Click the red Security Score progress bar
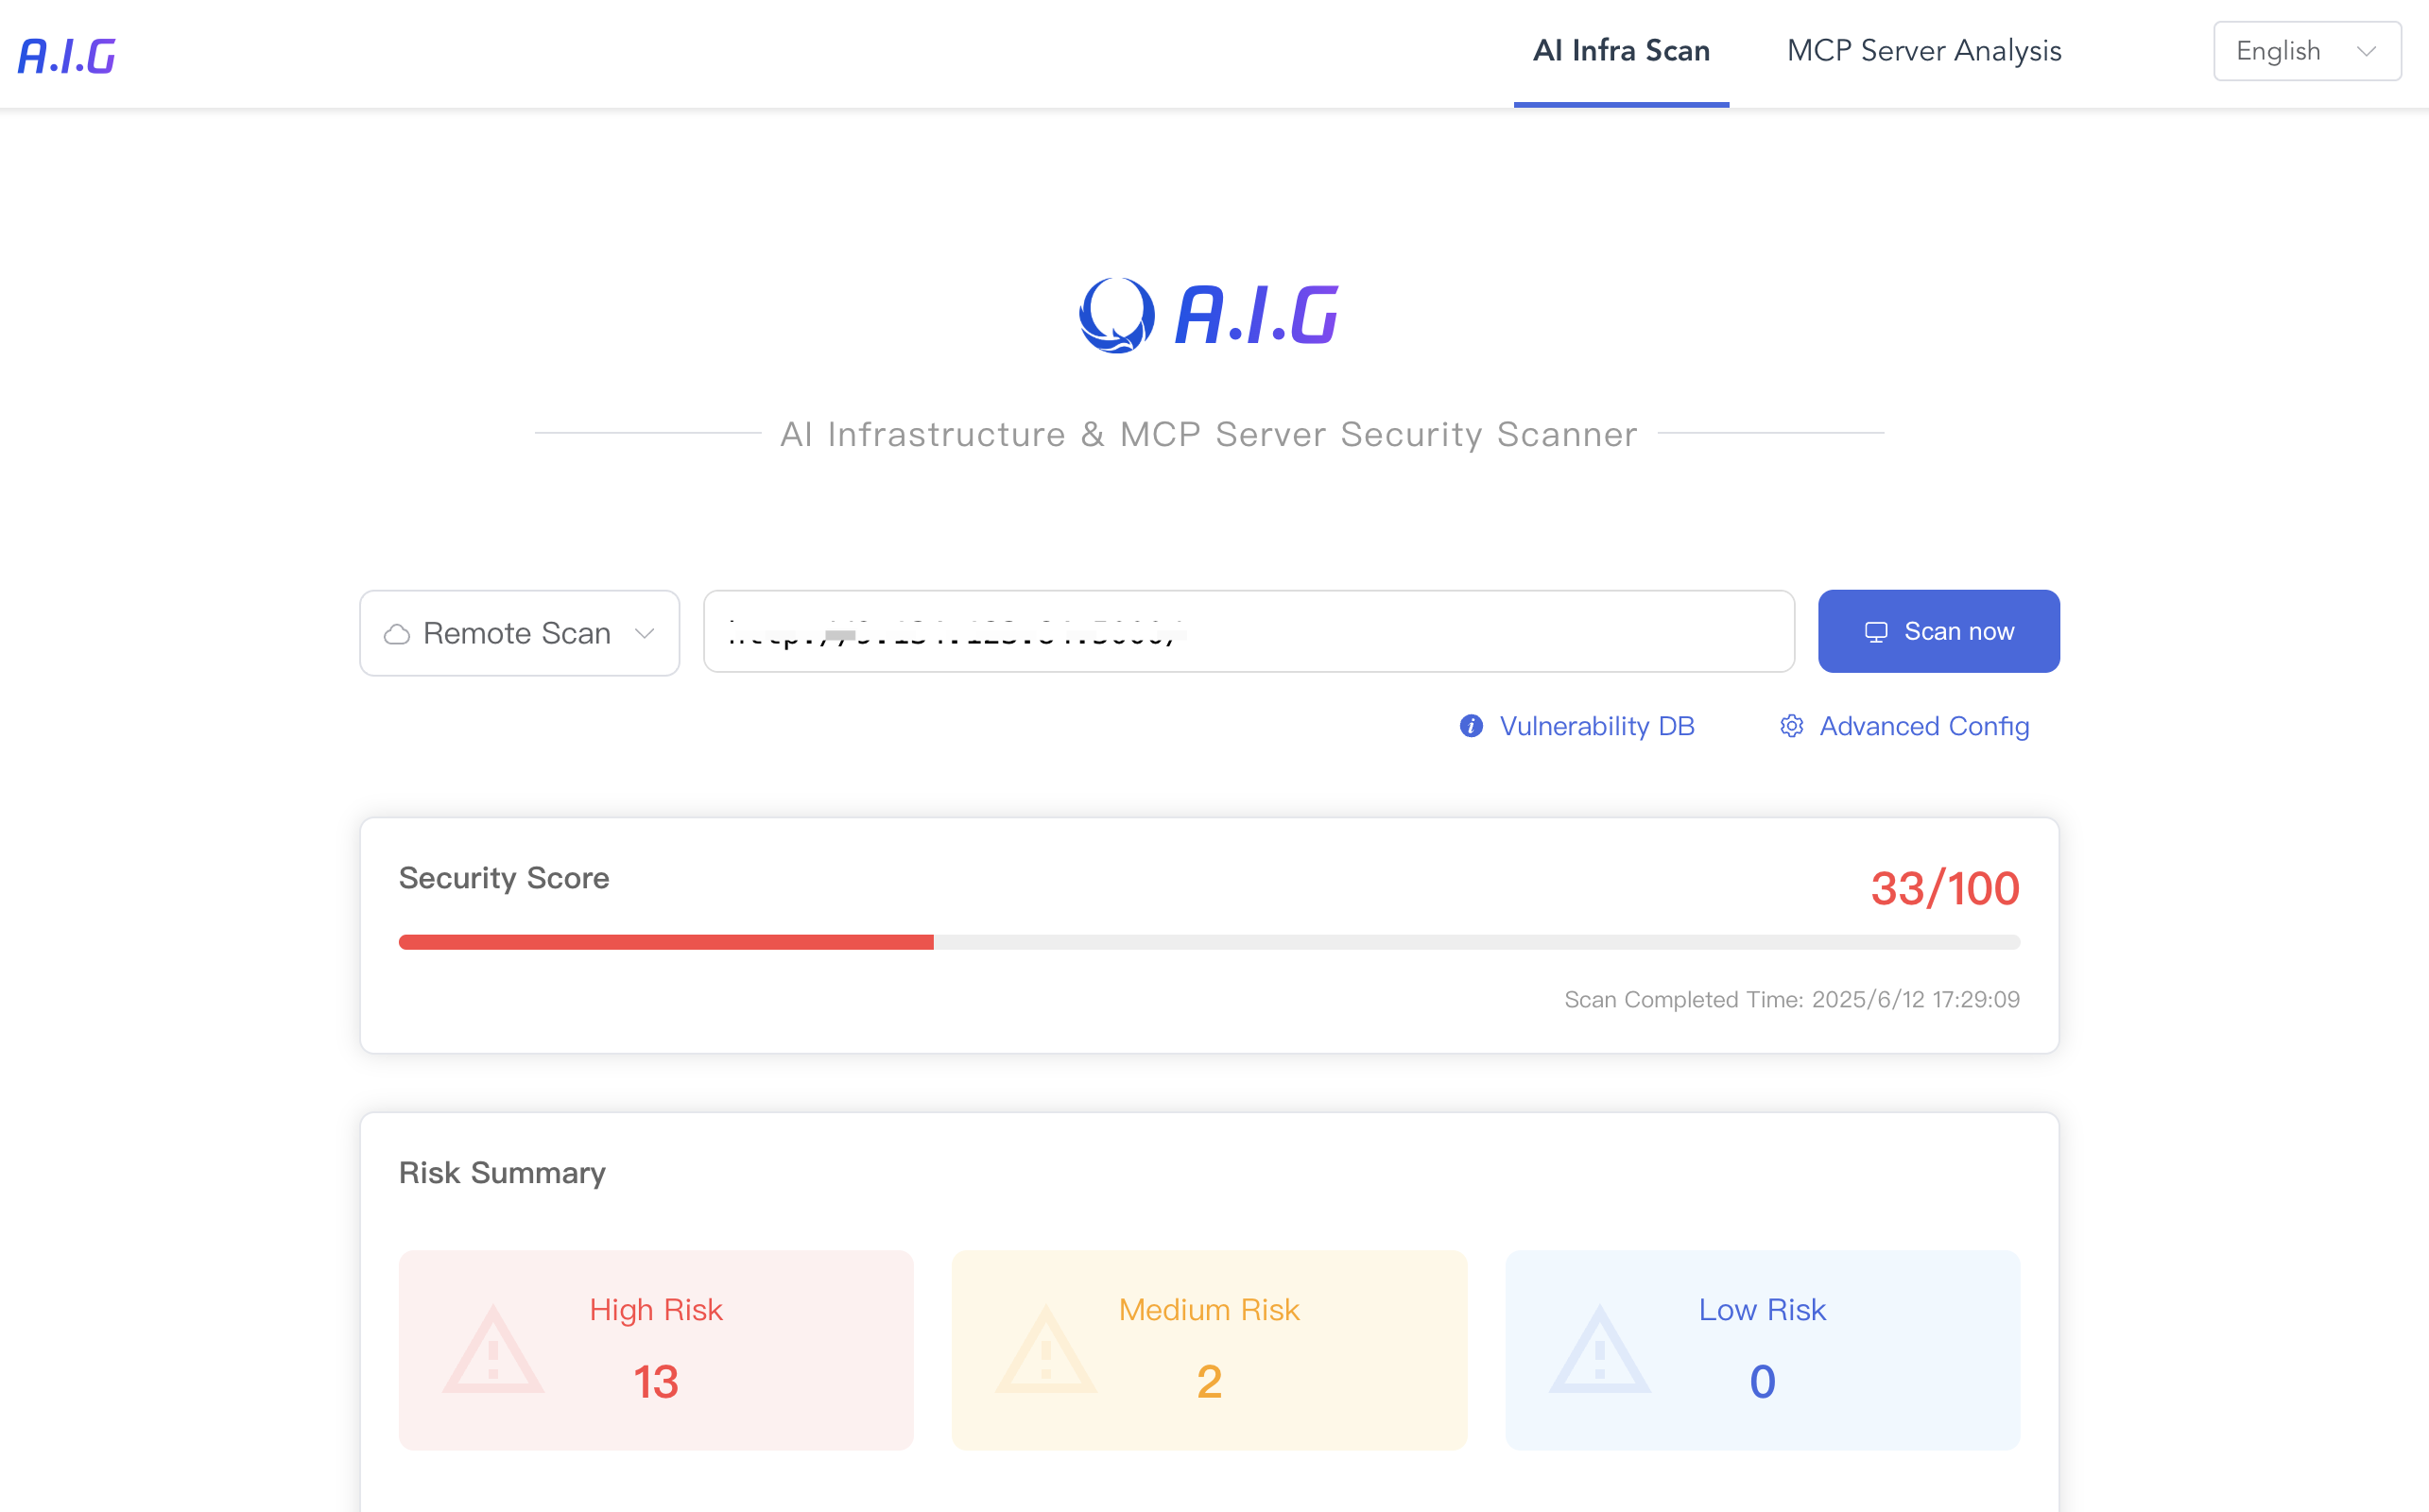This screenshot has width=2429, height=1512. (x=666, y=942)
